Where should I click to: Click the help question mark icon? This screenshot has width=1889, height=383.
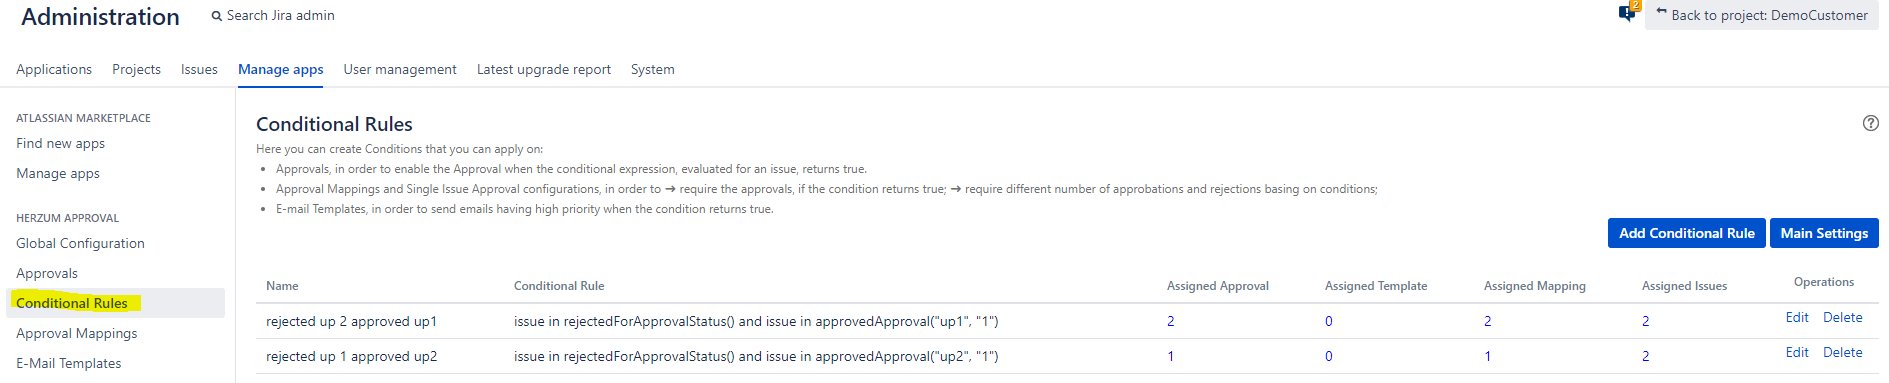coord(1870,123)
